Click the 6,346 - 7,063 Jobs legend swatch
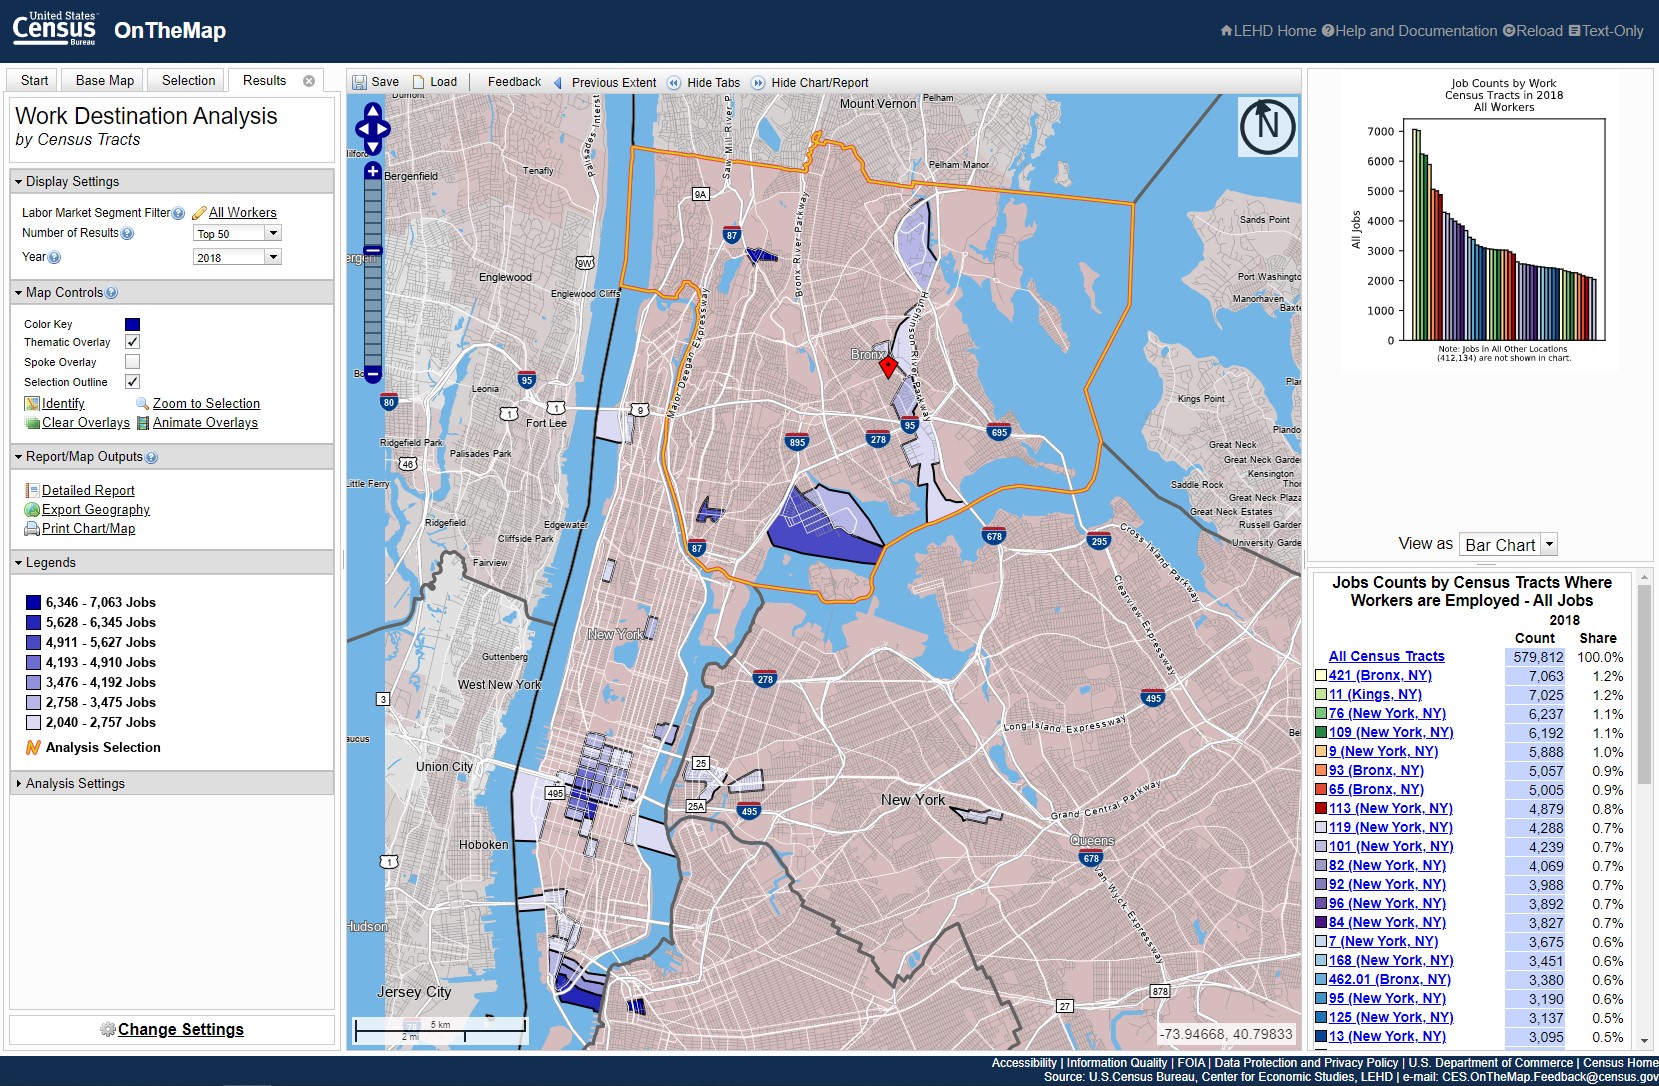Screen dimensions: 1659x1086 33,602
